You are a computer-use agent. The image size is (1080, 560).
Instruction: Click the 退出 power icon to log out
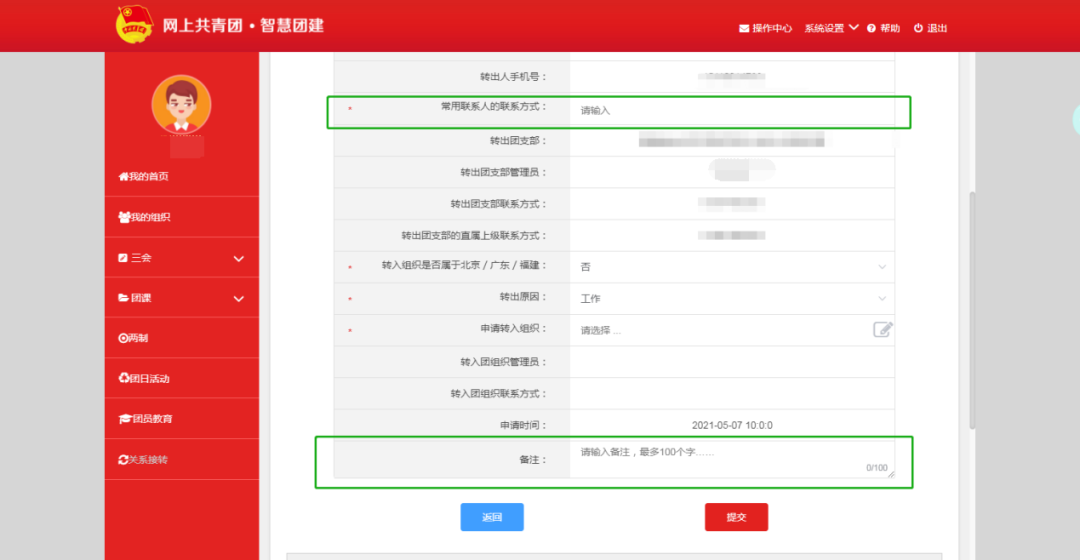pyautogui.click(x=918, y=28)
